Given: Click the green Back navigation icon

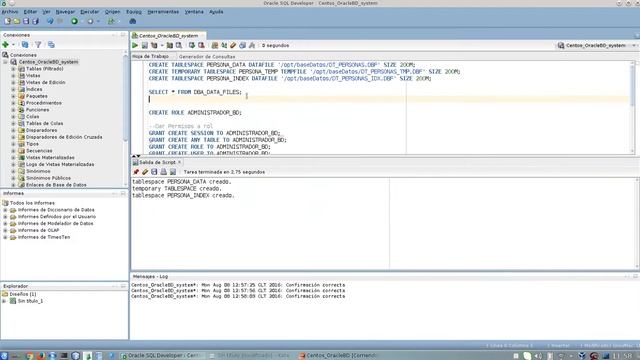Looking at the screenshot, I should (x=74, y=21).
